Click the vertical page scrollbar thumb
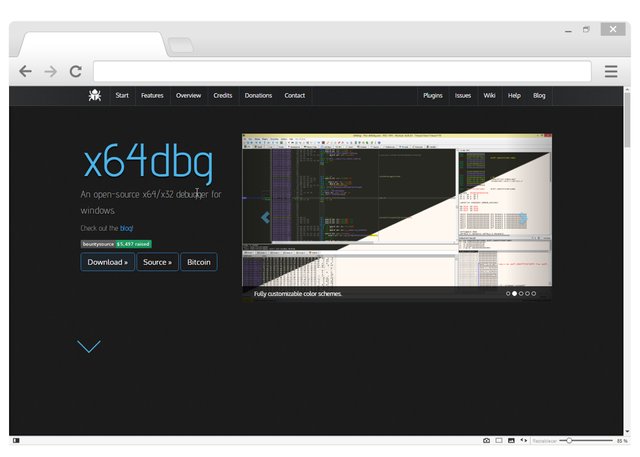The width and height of the screenshot is (640, 457). coord(627,120)
